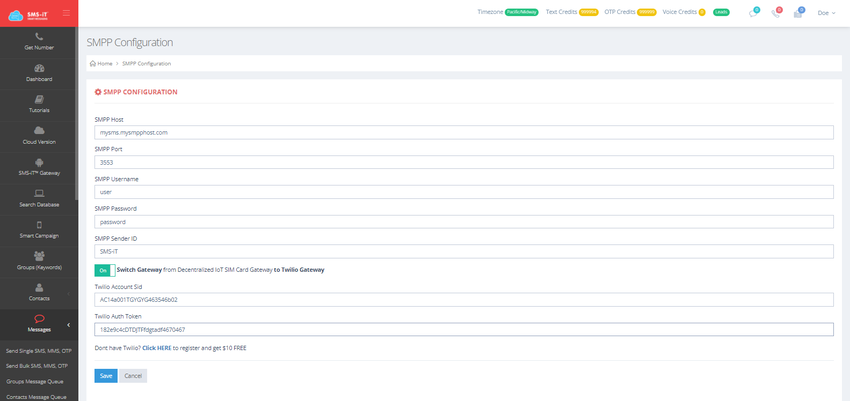The height and width of the screenshot is (401, 850).
Task: Click the SMPP Host input field
Action: pyautogui.click(x=463, y=132)
